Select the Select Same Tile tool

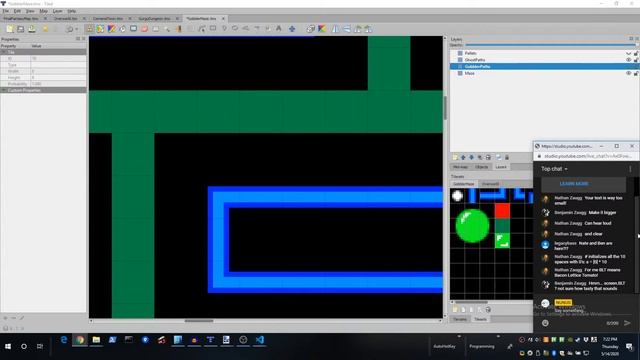tap(178, 29)
